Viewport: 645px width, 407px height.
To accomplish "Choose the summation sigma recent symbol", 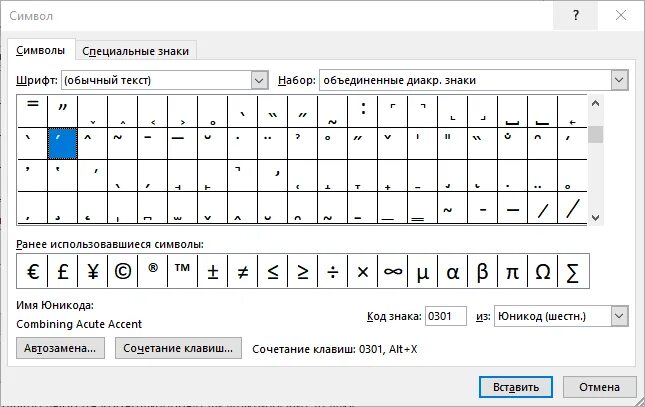I will pyautogui.click(x=574, y=271).
